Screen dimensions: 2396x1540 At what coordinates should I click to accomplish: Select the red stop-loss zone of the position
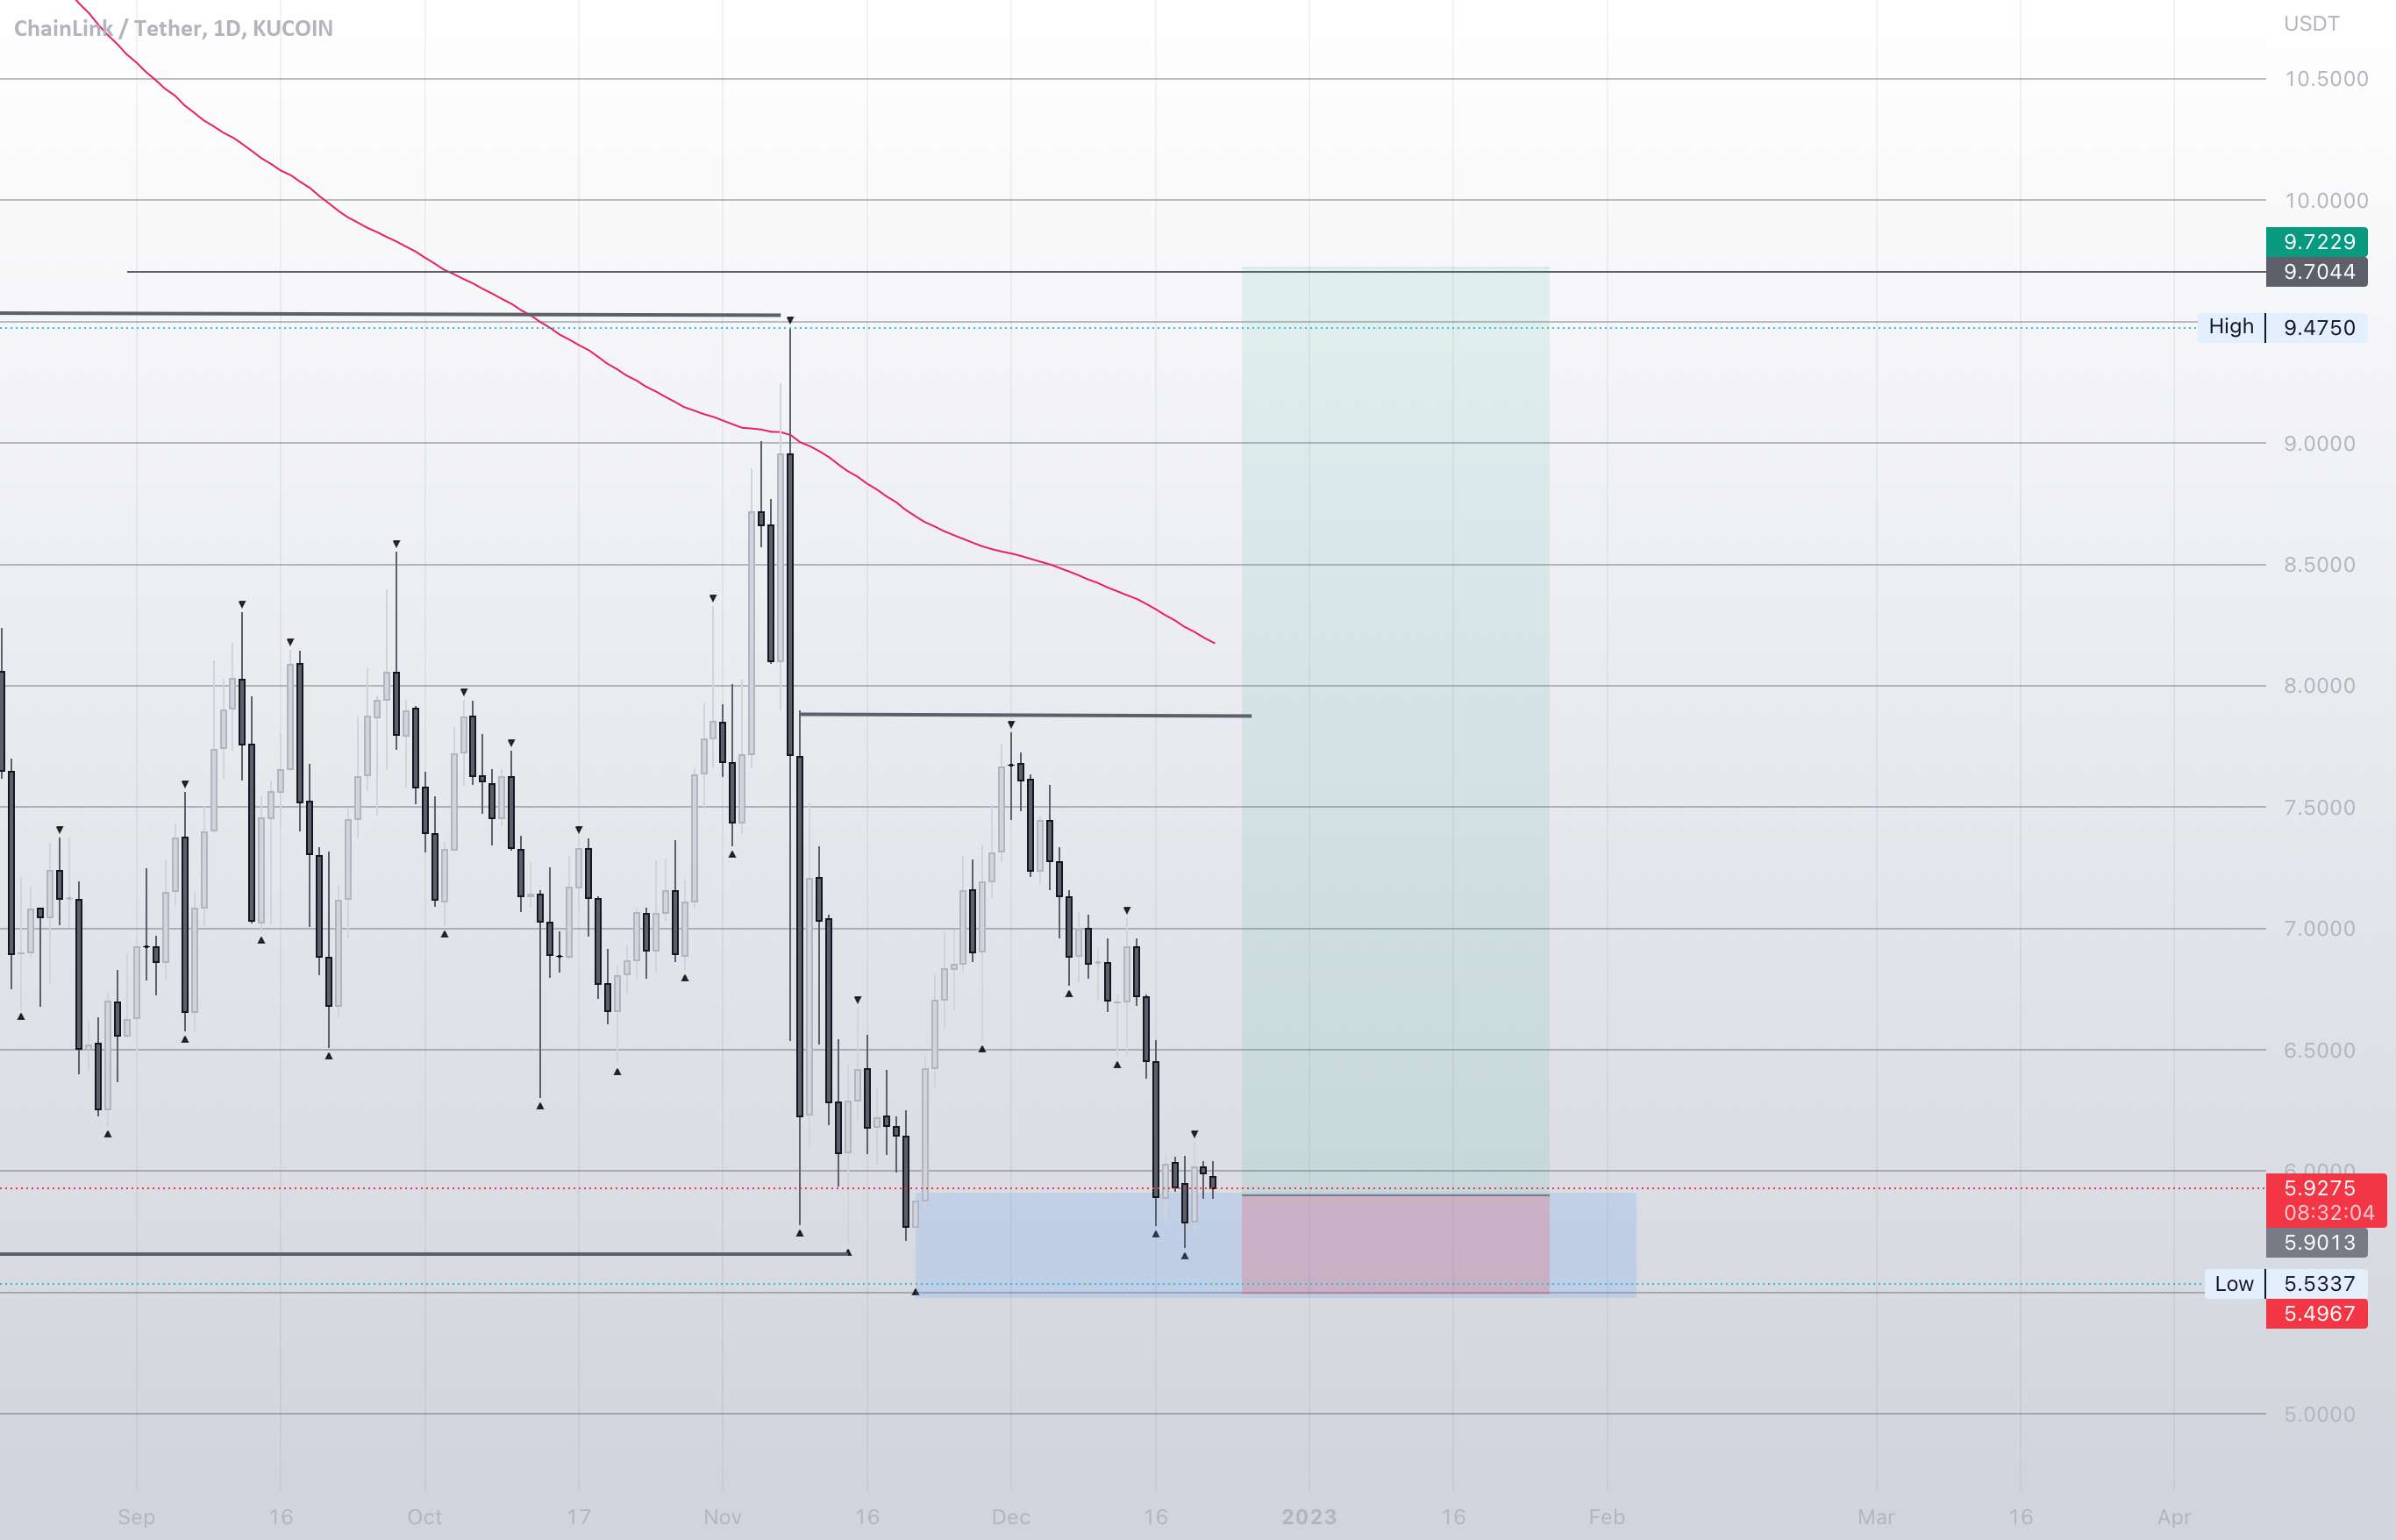click(x=1395, y=1244)
